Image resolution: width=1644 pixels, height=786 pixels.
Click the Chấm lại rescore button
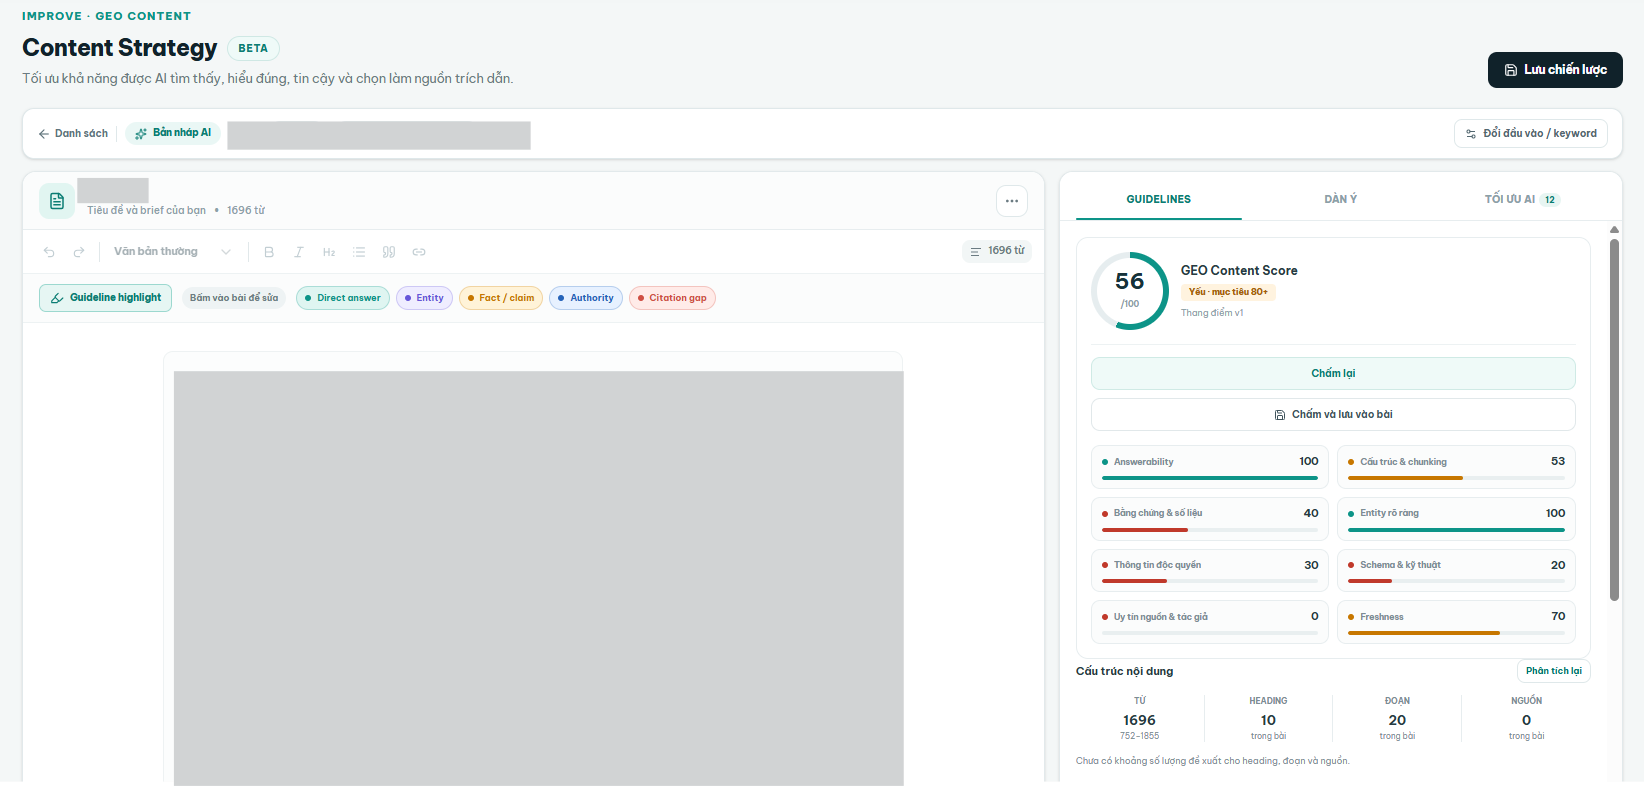[x=1333, y=373]
